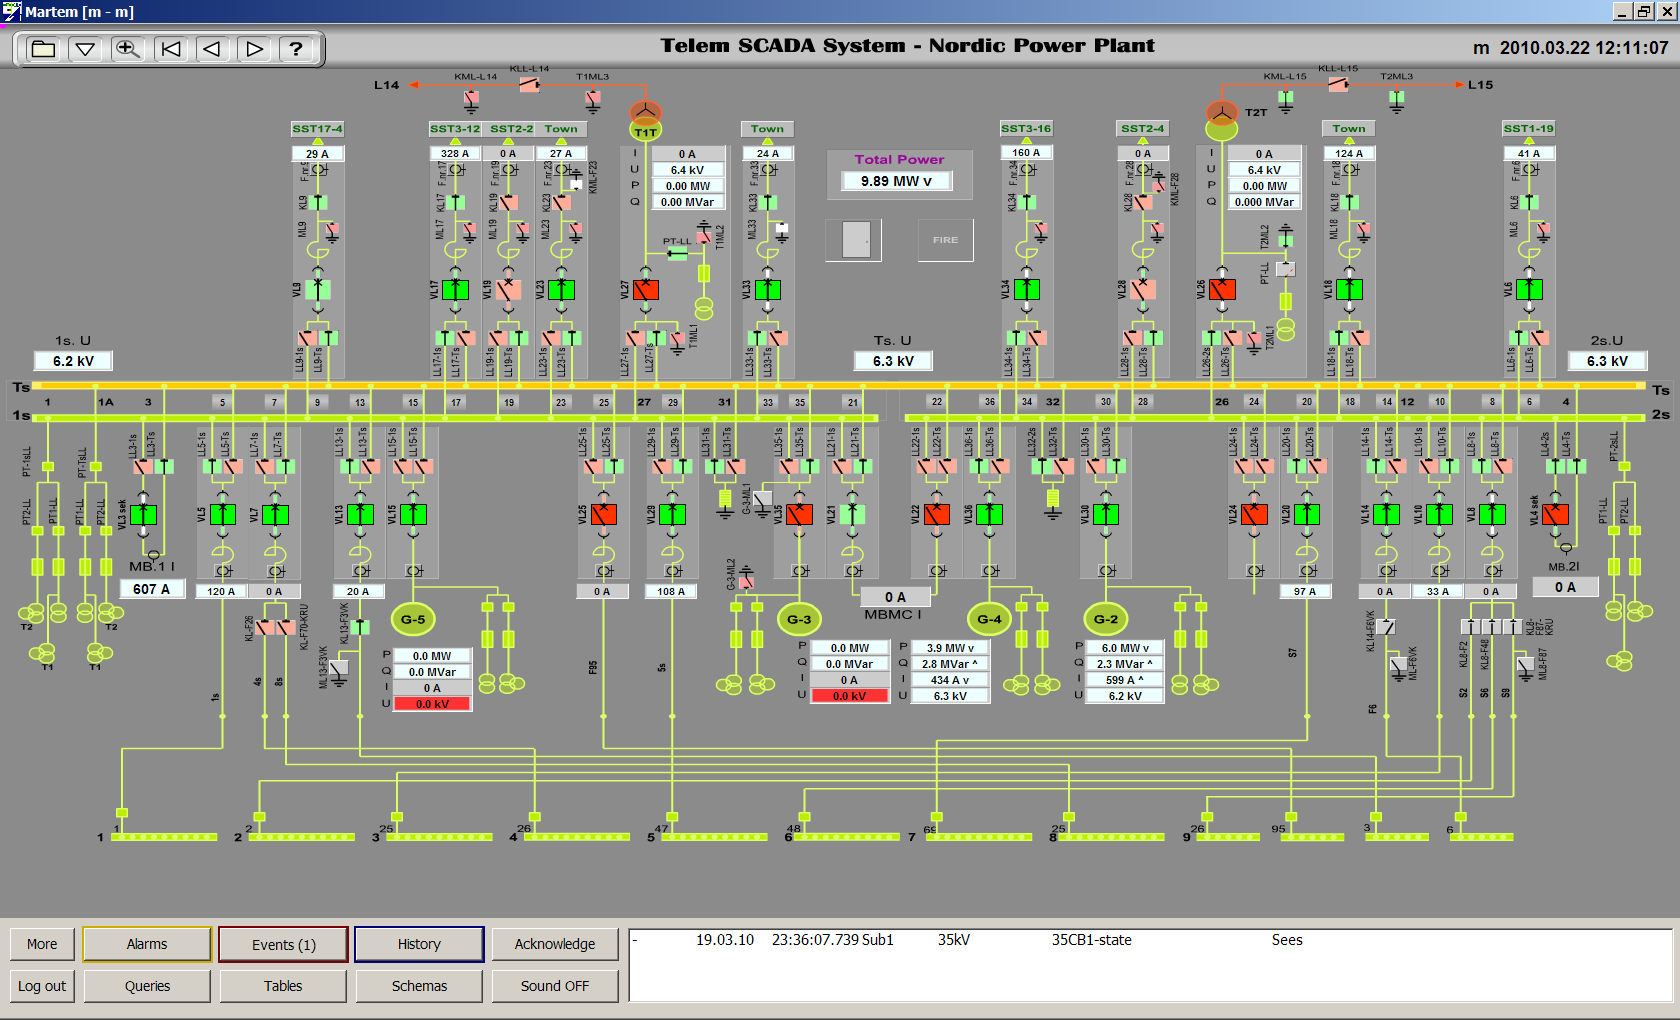Switch to the Events (1) view
The image size is (1680, 1020).
tap(283, 944)
